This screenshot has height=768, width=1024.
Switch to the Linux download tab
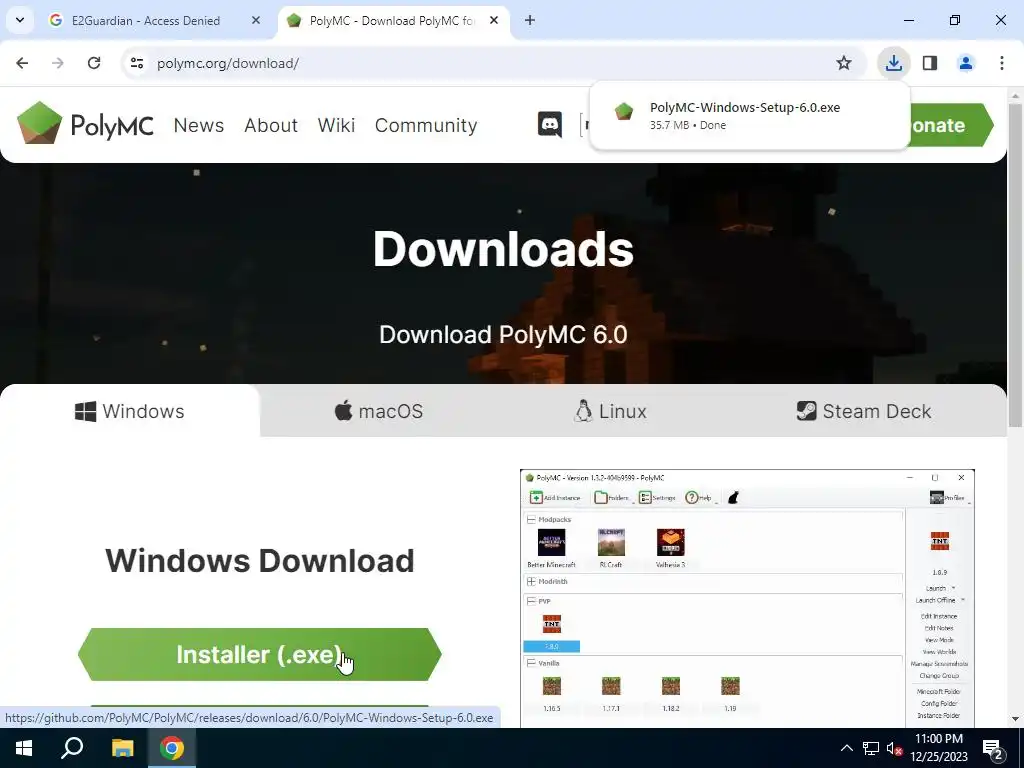[610, 411]
